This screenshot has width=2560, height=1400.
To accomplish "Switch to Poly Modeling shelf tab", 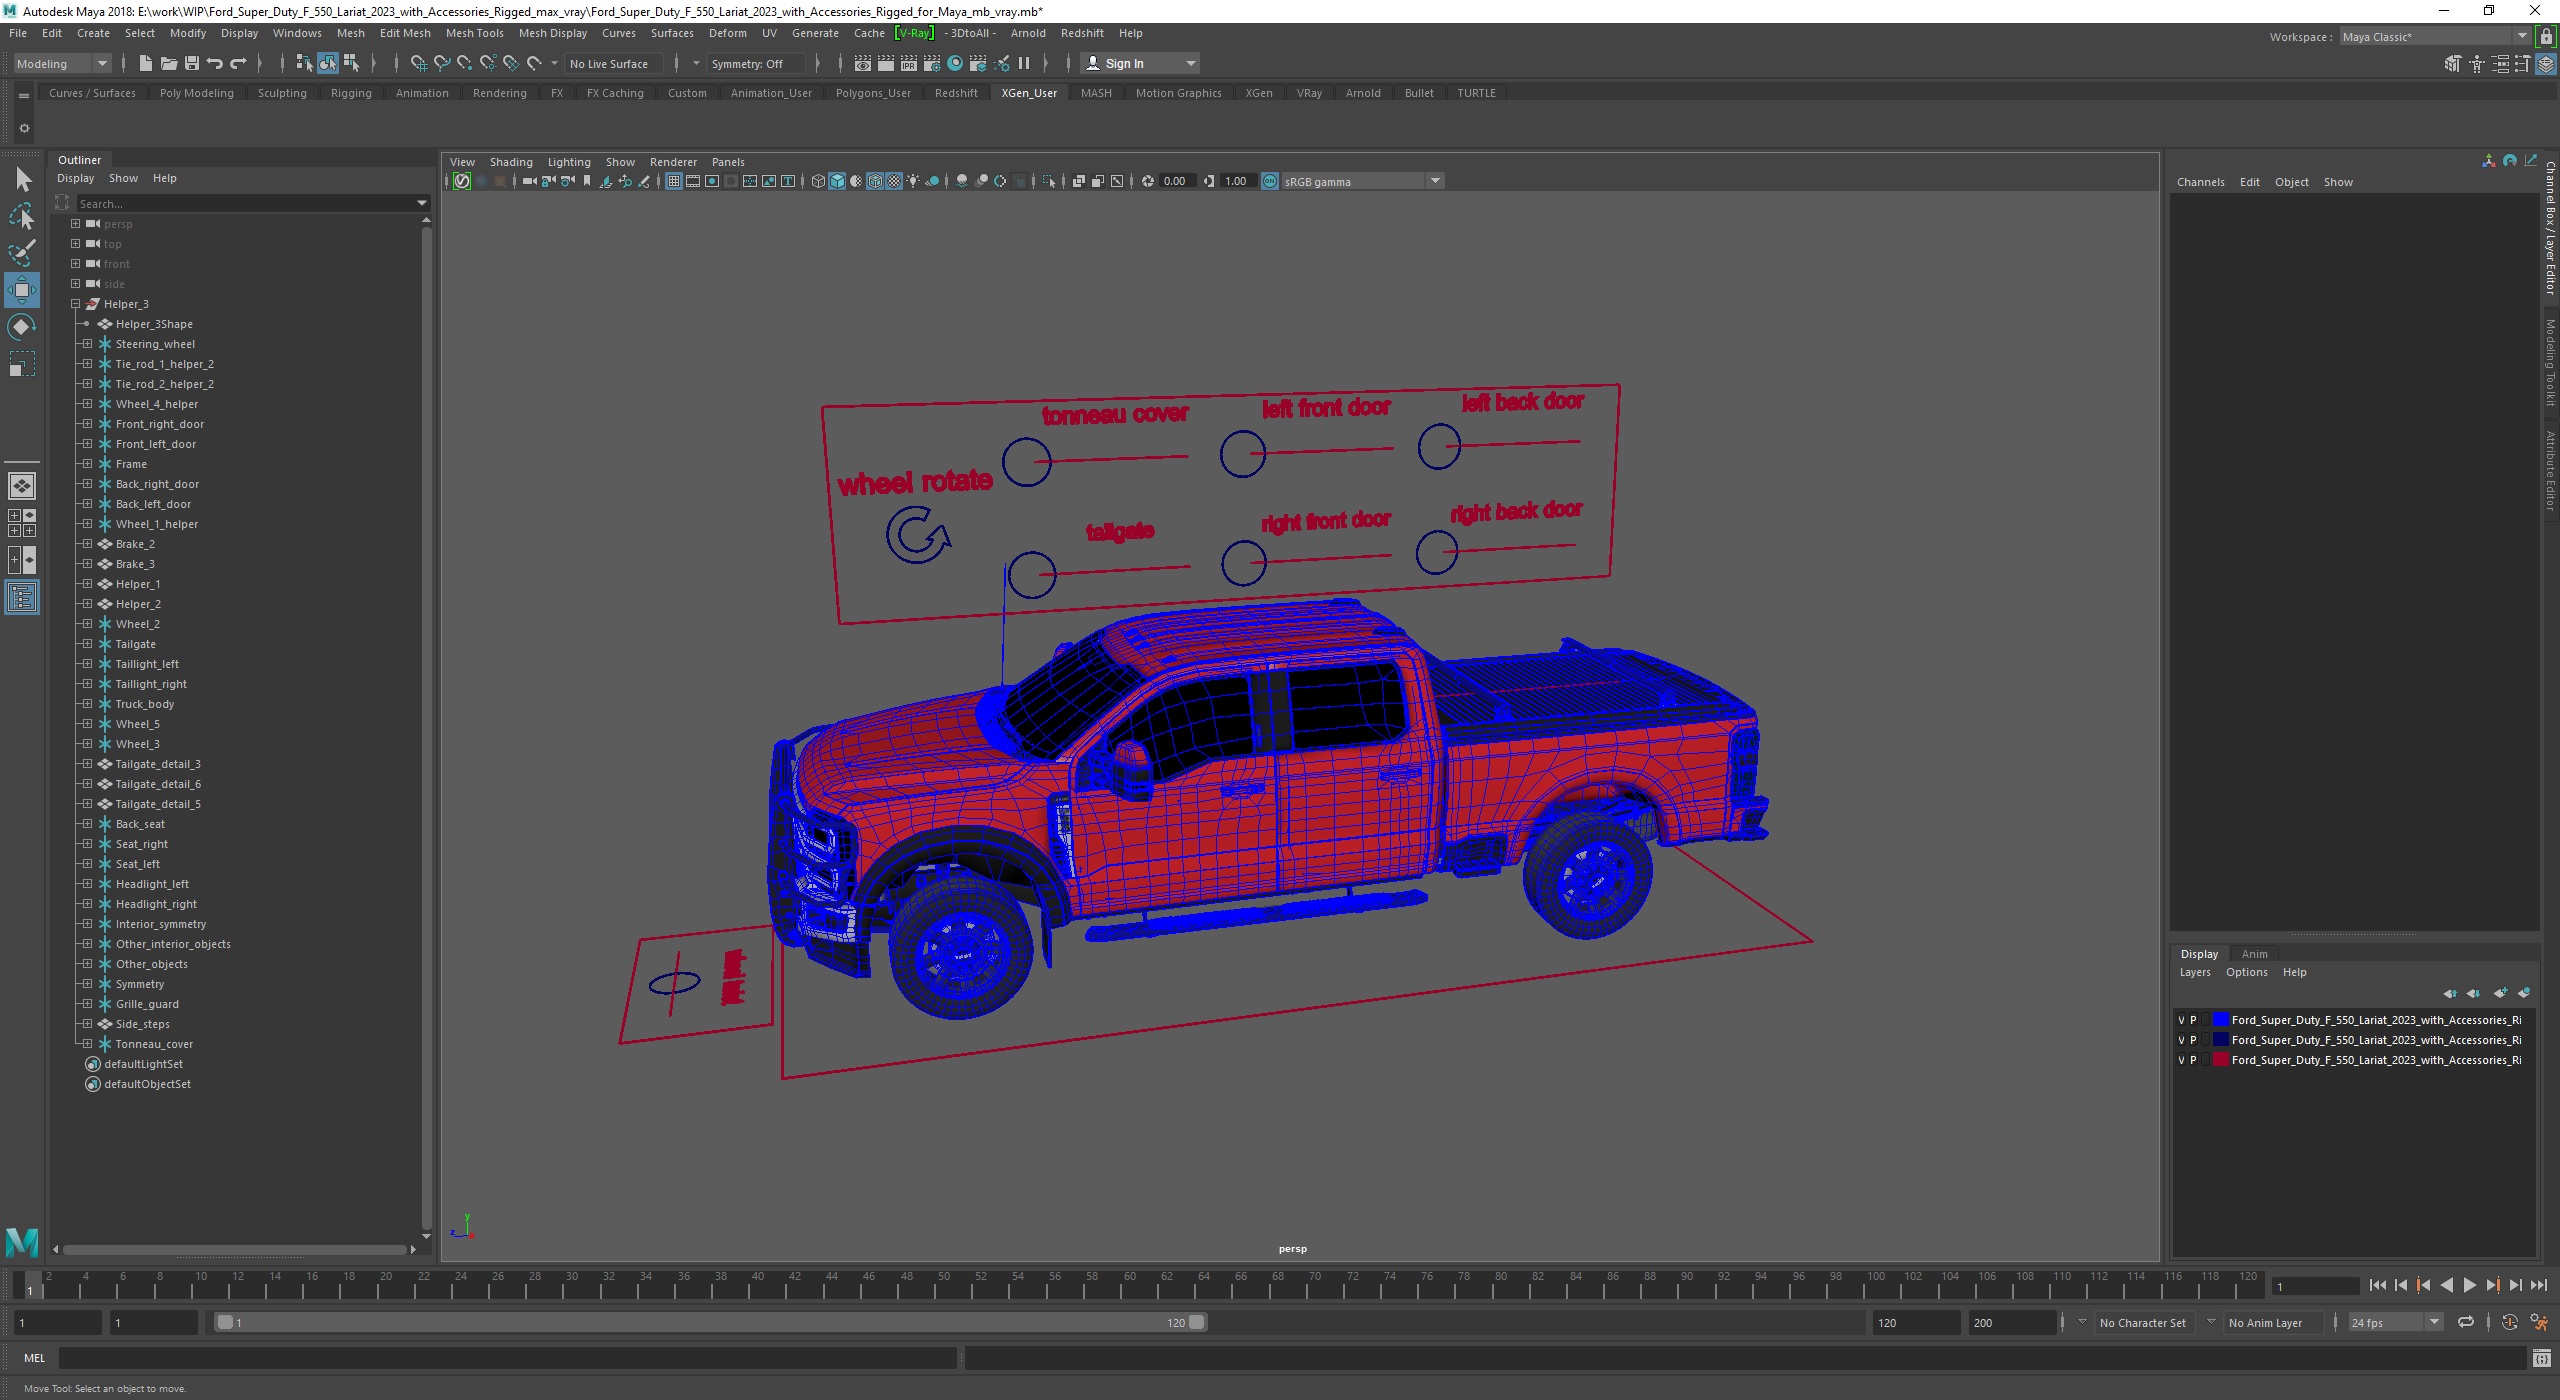I will (x=196, y=93).
